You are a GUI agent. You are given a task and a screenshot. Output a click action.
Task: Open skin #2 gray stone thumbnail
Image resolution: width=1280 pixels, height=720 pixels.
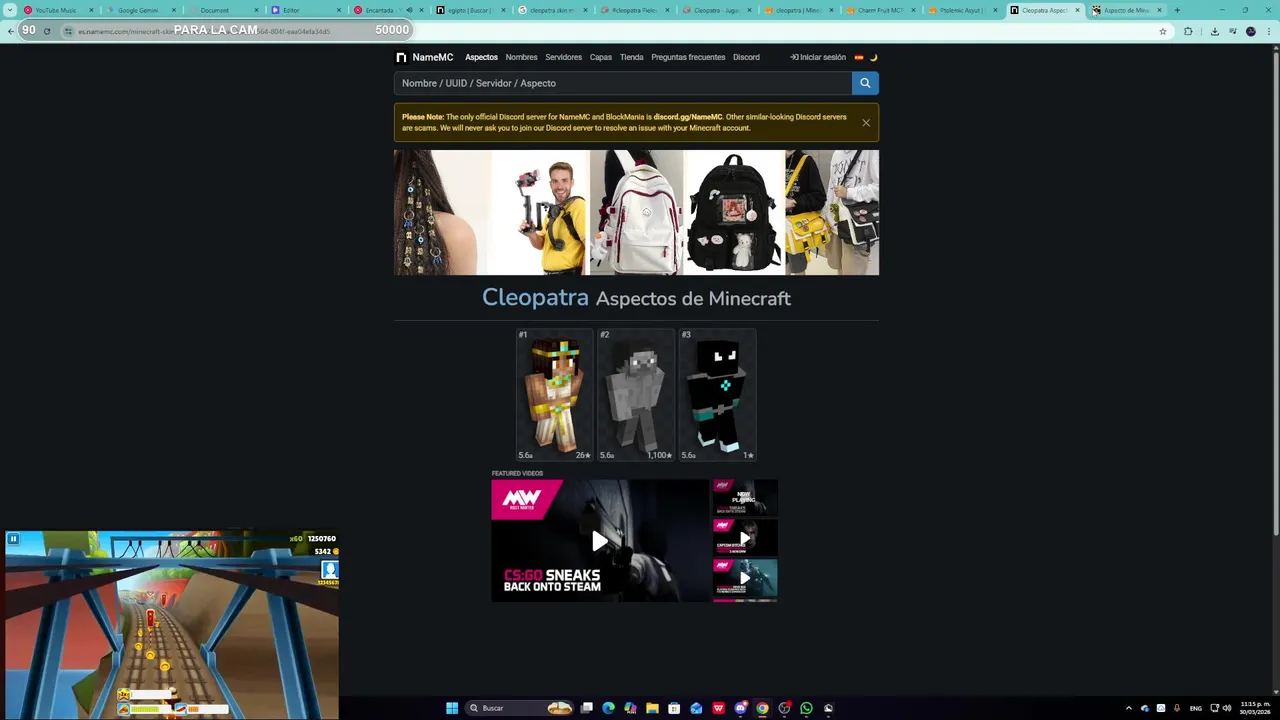pos(636,395)
